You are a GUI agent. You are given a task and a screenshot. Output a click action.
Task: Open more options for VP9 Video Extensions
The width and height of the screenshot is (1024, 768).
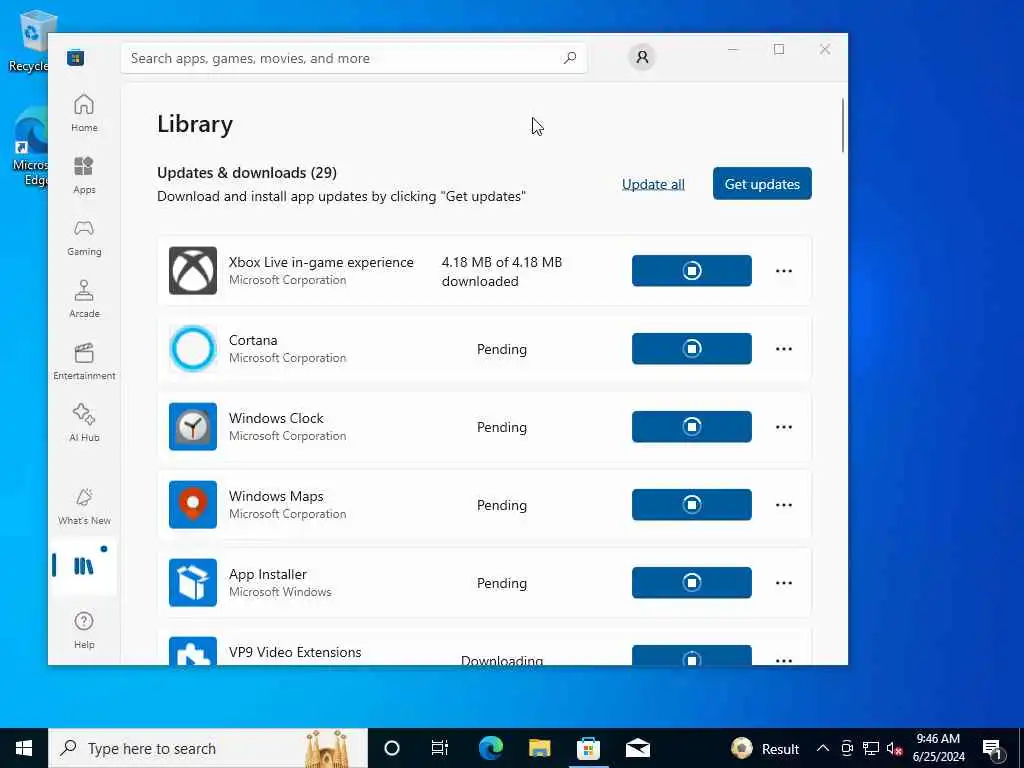[x=784, y=660]
